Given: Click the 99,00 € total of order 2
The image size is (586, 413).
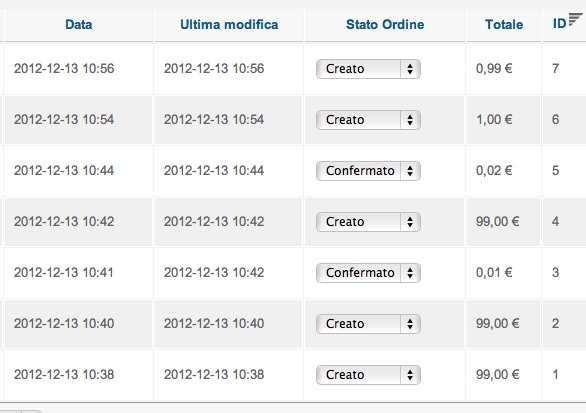Looking at the screenshot, I should [x=497, y=323].
